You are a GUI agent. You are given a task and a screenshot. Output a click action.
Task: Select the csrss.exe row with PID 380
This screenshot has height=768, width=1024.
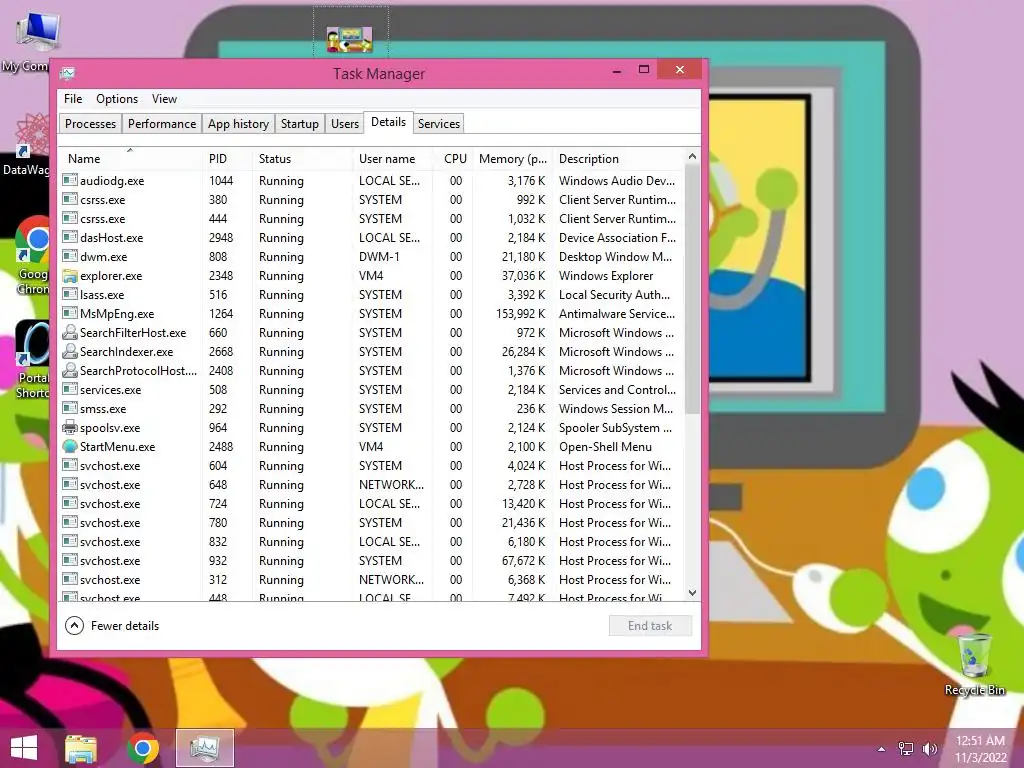pos(370,200)
